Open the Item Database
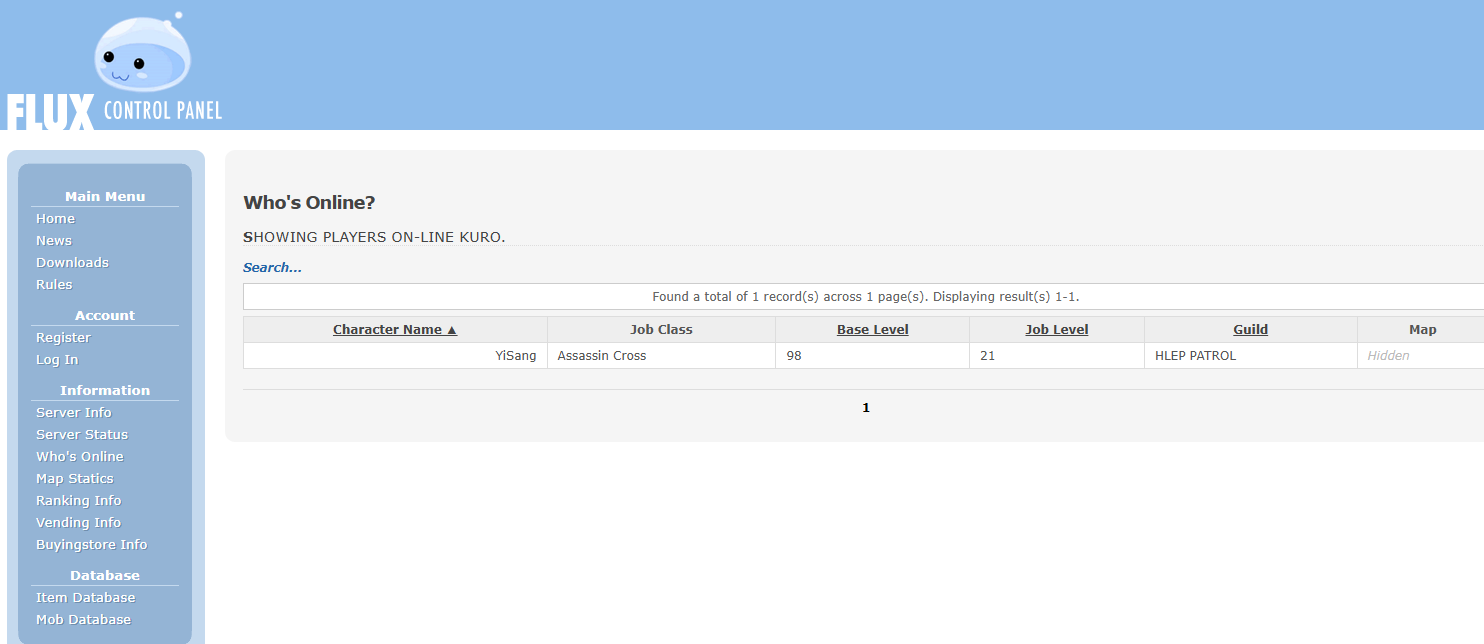Viewport: 1484px width, 644px height. click(x=85, y=598)
